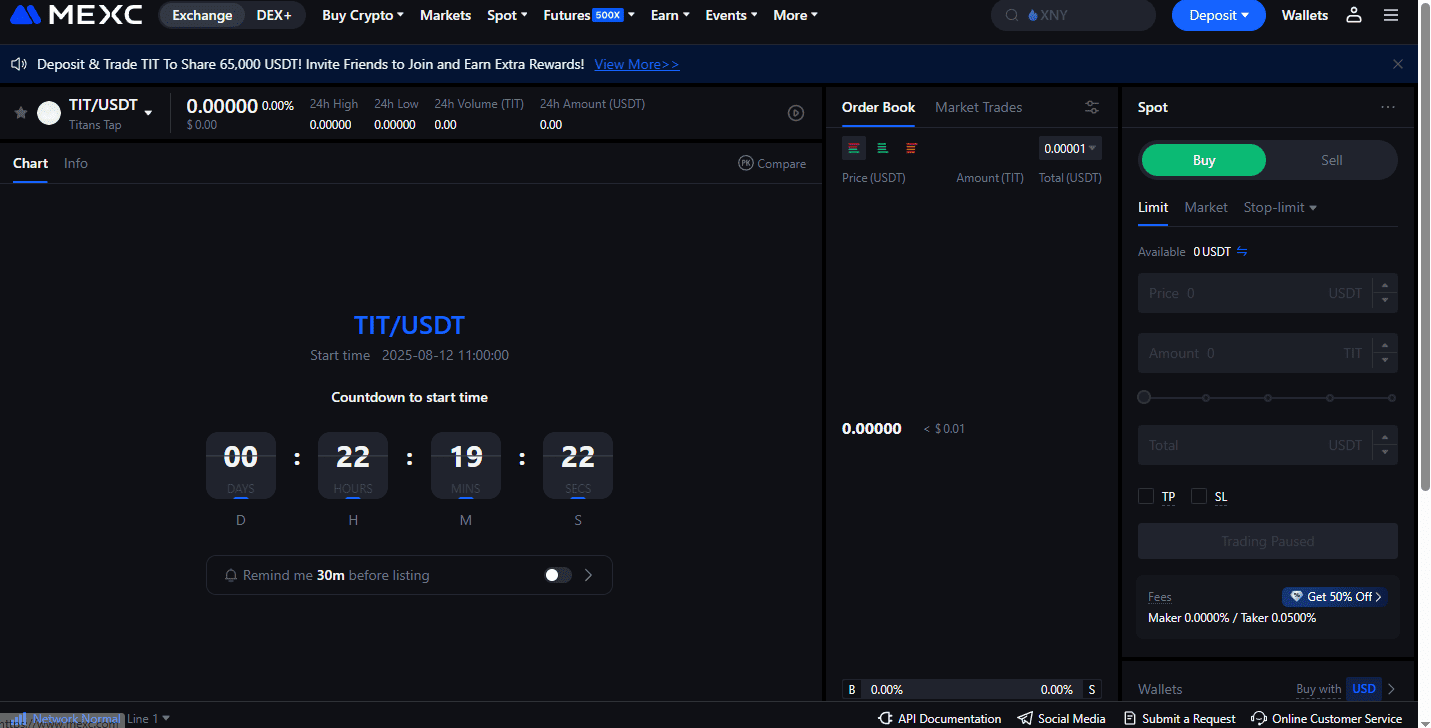Open the Buy Crypto dropdown
The width and height of the screenshot is (1431, 728).
363,15
